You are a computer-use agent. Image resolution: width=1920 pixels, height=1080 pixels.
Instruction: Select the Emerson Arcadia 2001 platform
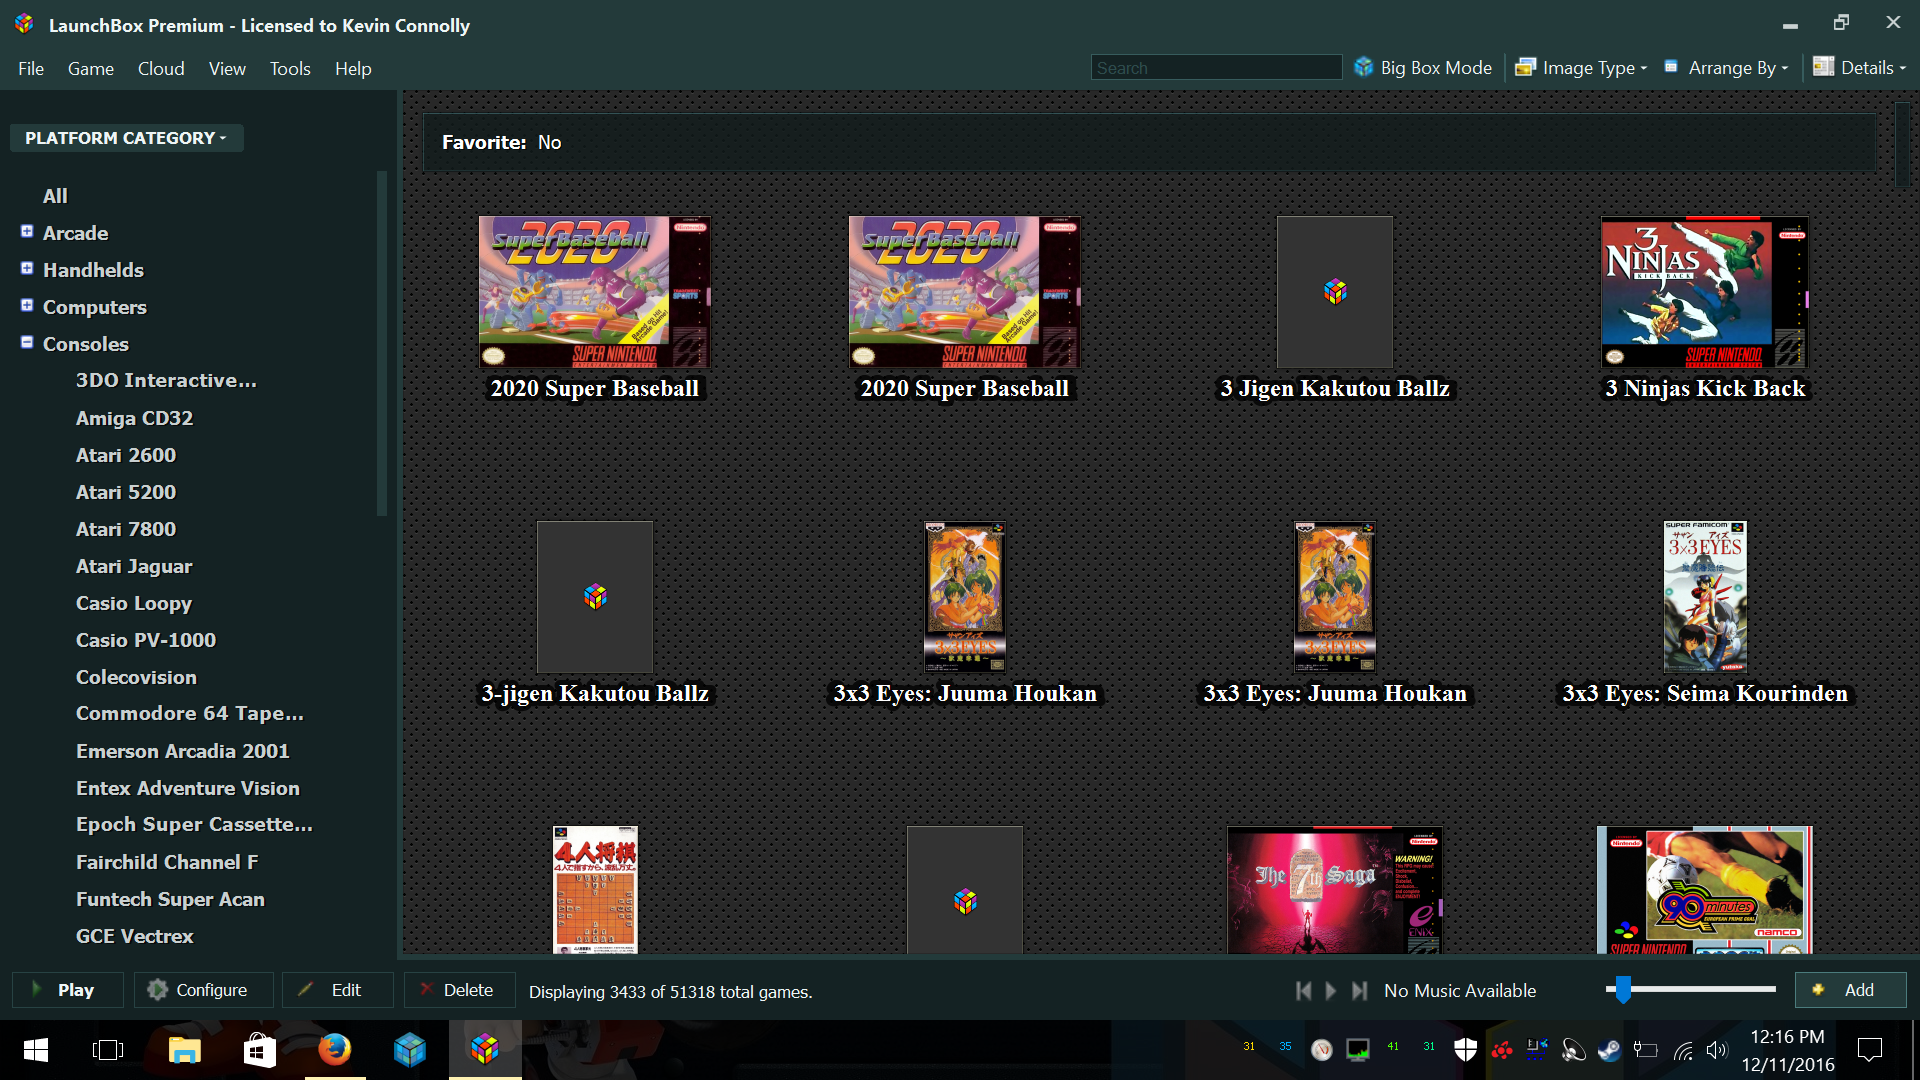(182, 751)
